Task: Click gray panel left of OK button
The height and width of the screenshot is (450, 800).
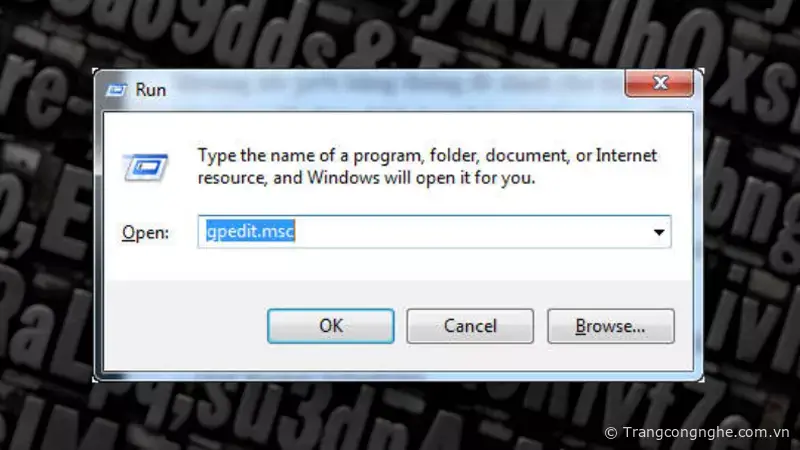Action: (185, 326)
